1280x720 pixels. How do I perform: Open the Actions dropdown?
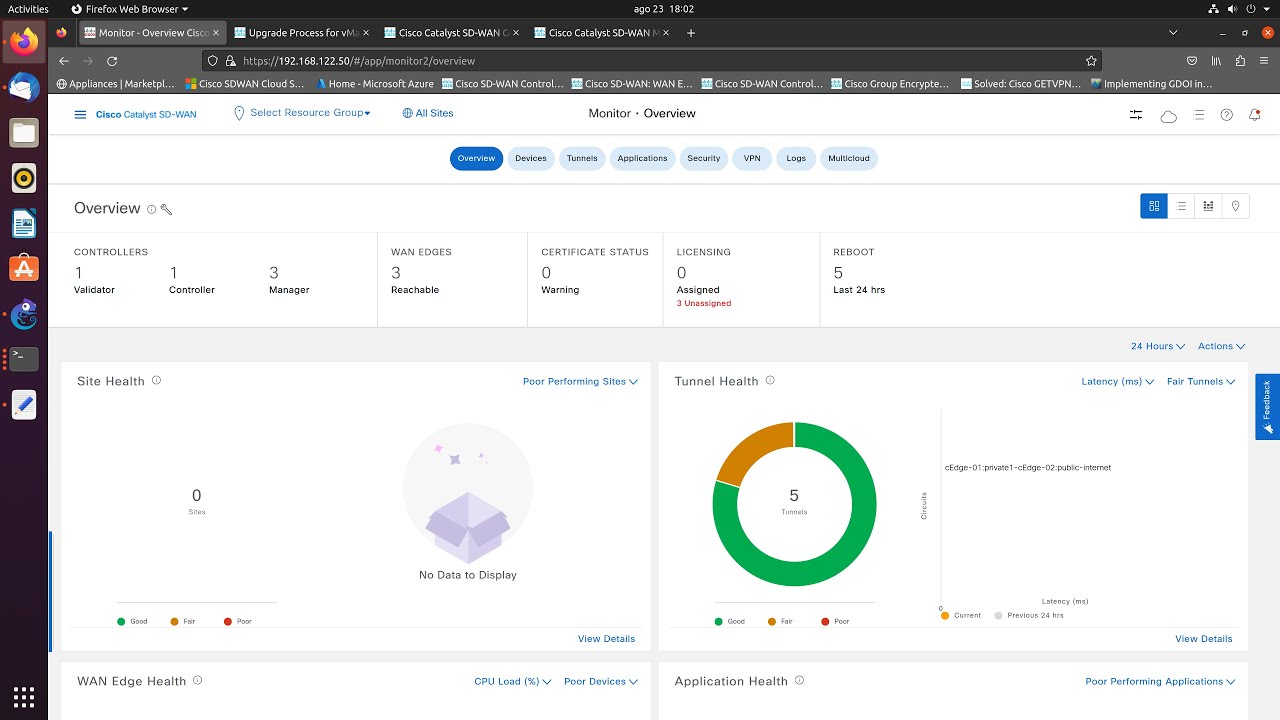click(x=1222, y=346)
